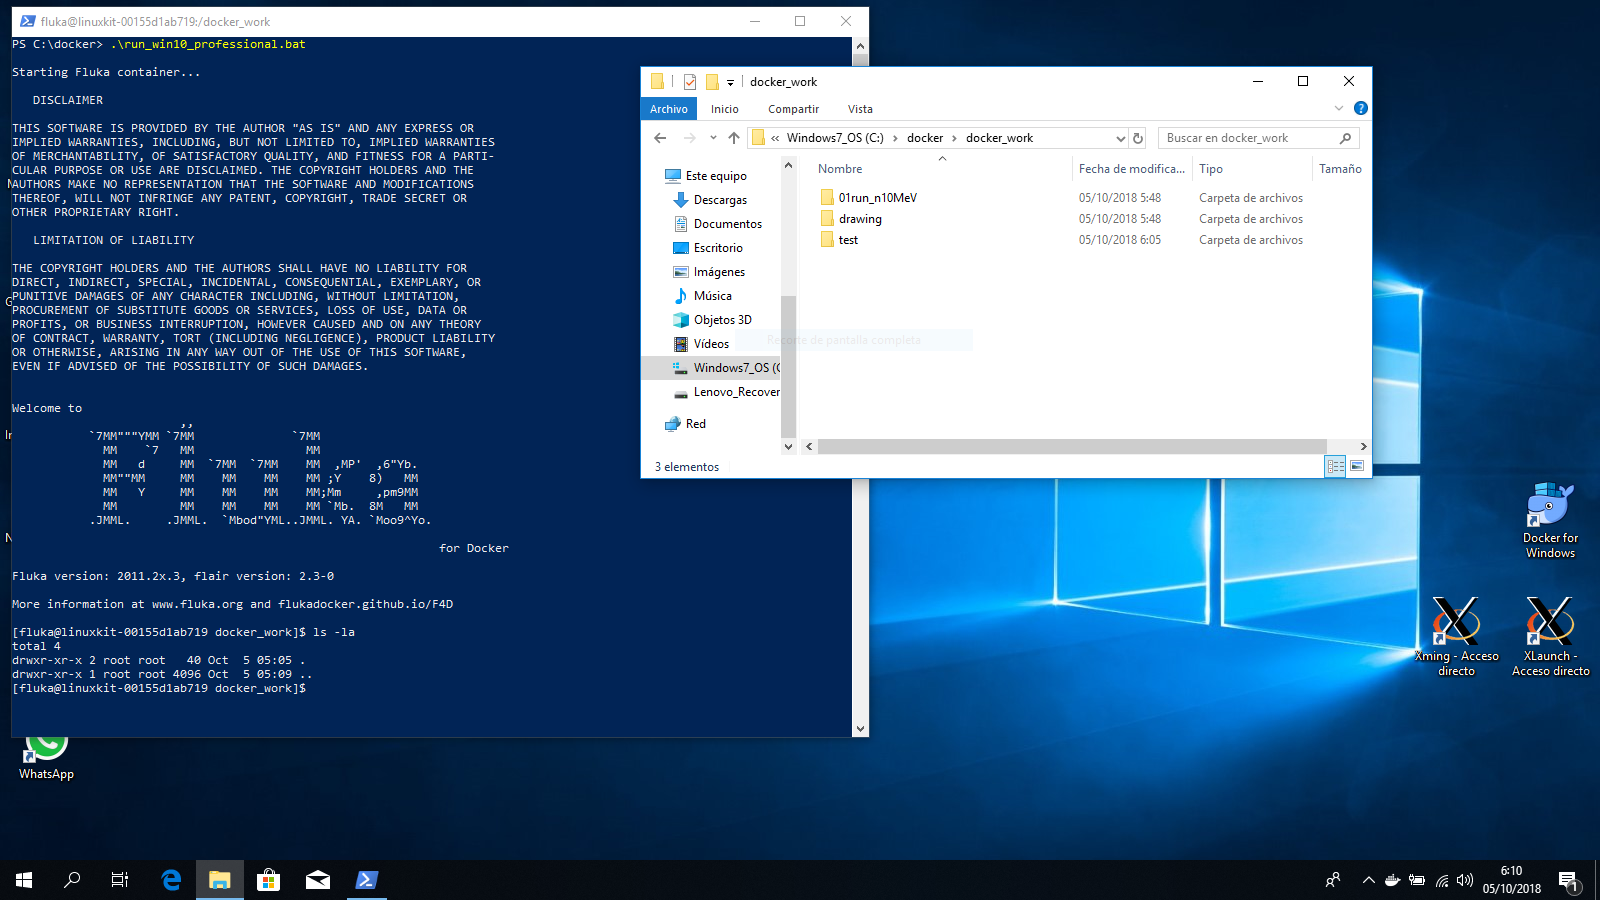Switch to large icons view layout button
The width and height of the screenshot is (1600, 900).
tap(1357, 466)
